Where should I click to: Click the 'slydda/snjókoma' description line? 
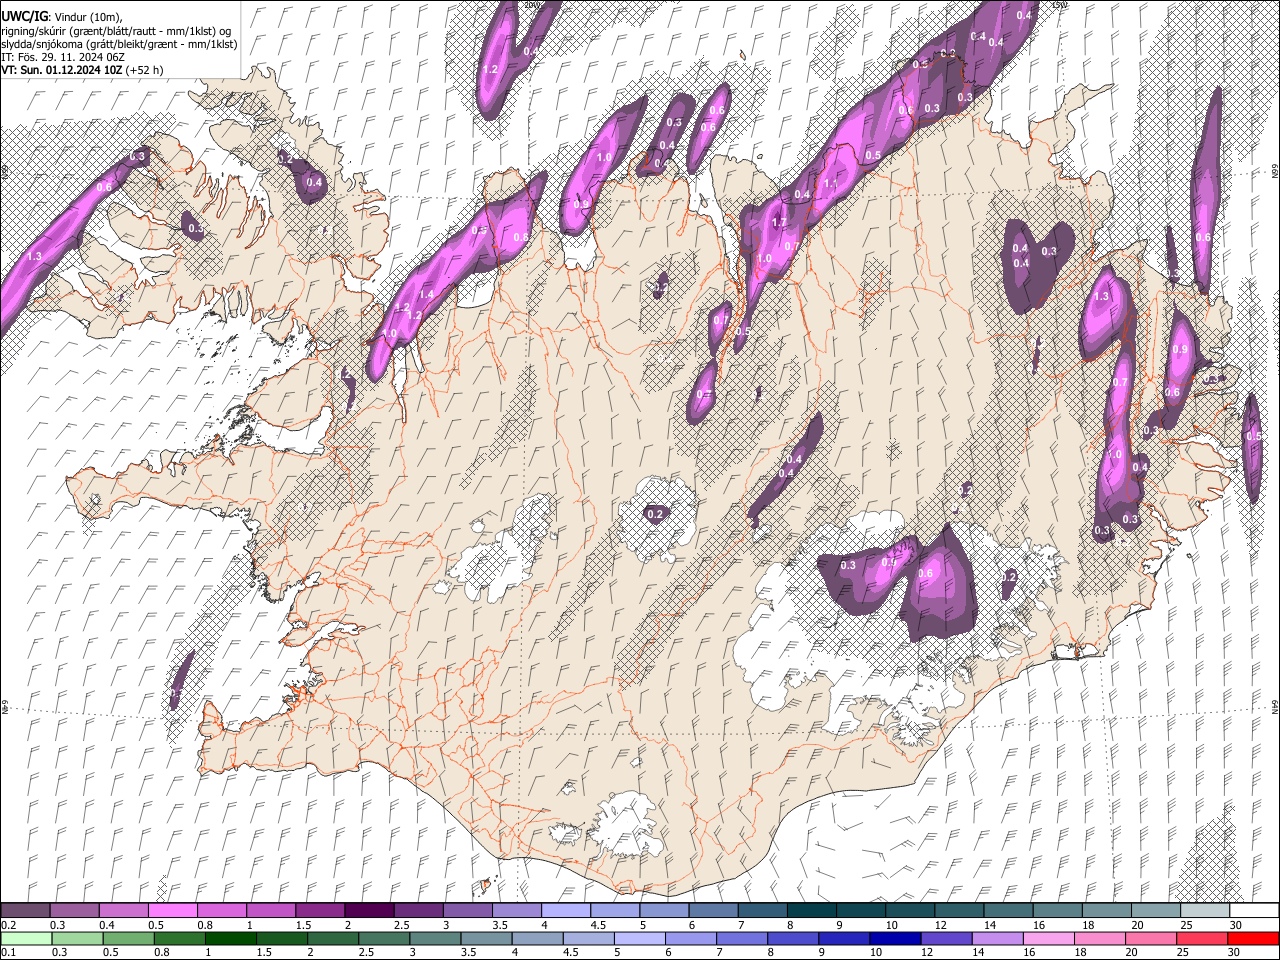pyautogui.click(x=119, y=44)
